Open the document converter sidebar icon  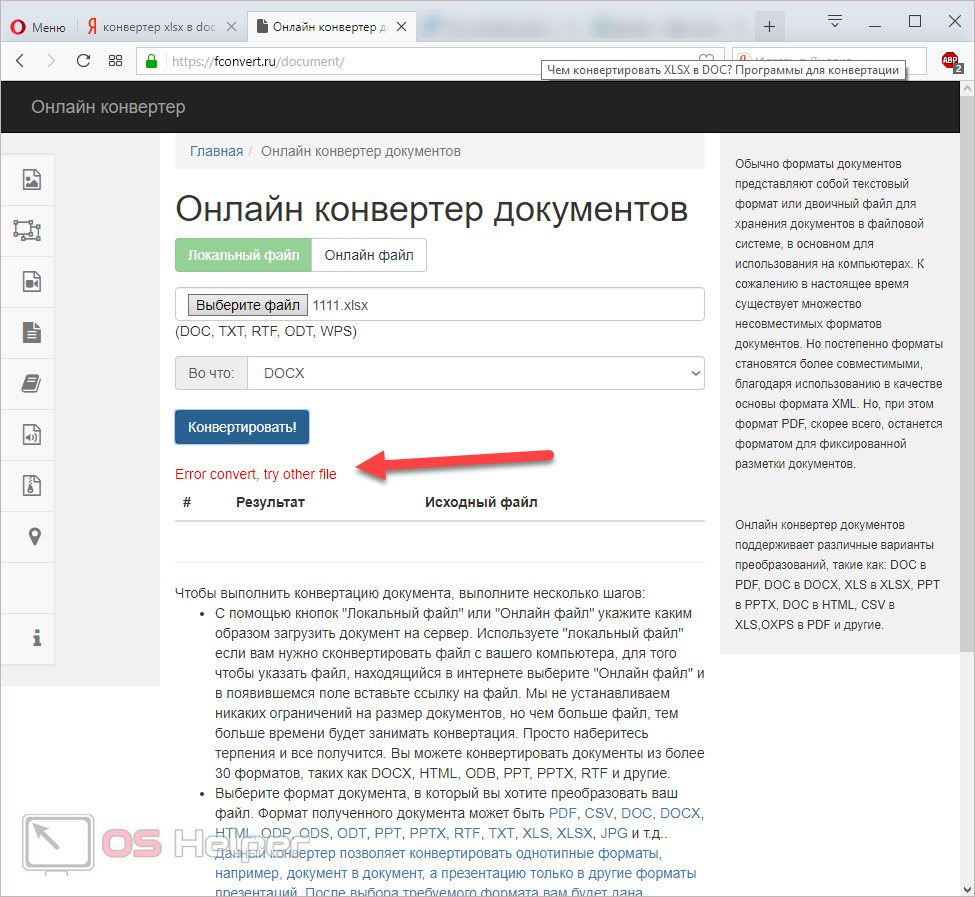click(x=32, y=332)
